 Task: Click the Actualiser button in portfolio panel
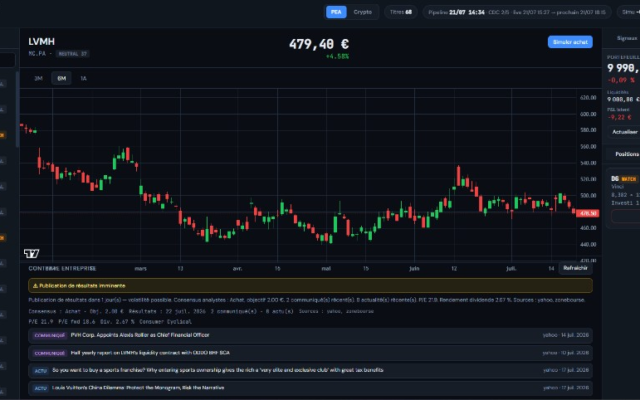click(624, 132)
